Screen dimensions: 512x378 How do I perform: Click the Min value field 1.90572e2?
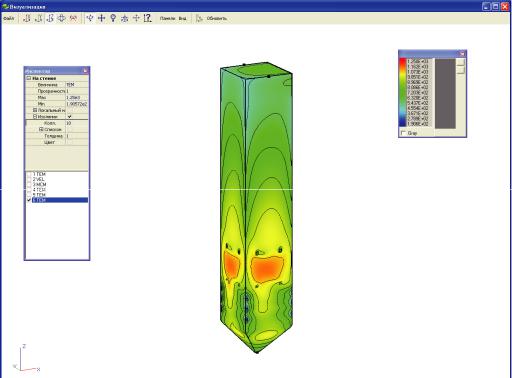pyautogui.click(x=77, y=104)
